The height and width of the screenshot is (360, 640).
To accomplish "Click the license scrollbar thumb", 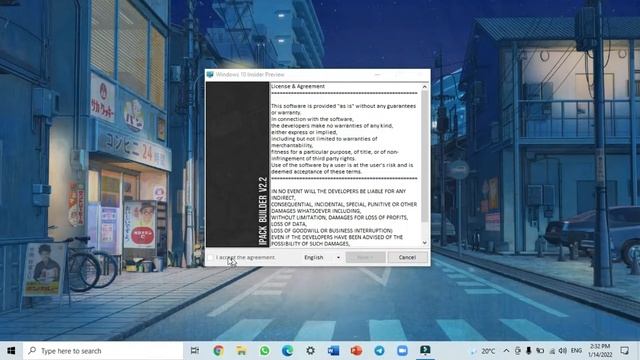I will click(424, 156).
